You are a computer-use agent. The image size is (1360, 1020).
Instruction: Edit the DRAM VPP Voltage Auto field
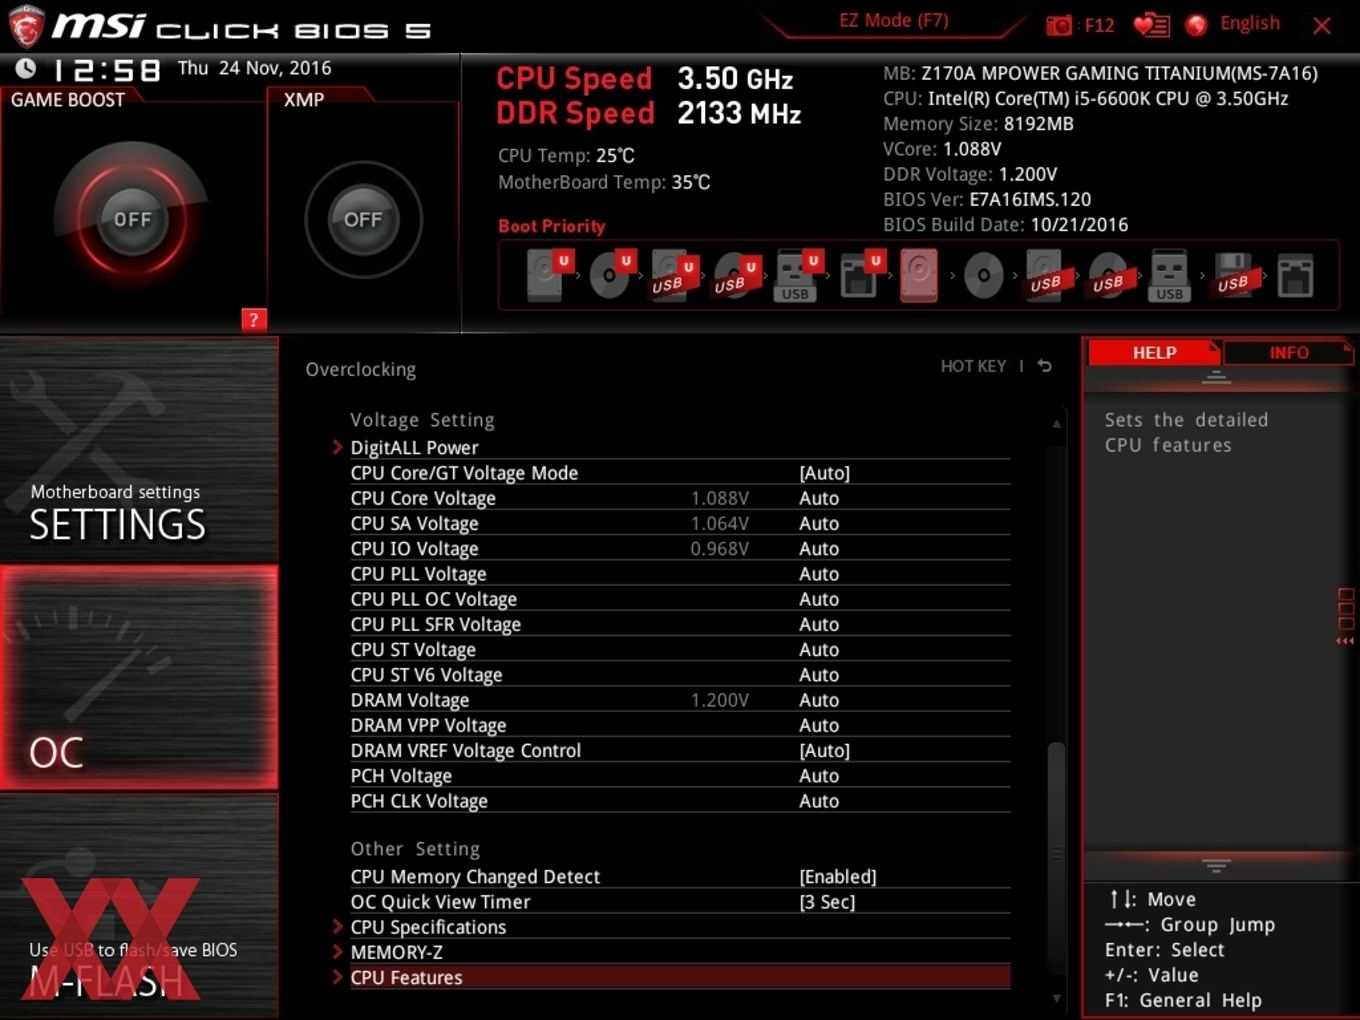[x=819, y=725]
